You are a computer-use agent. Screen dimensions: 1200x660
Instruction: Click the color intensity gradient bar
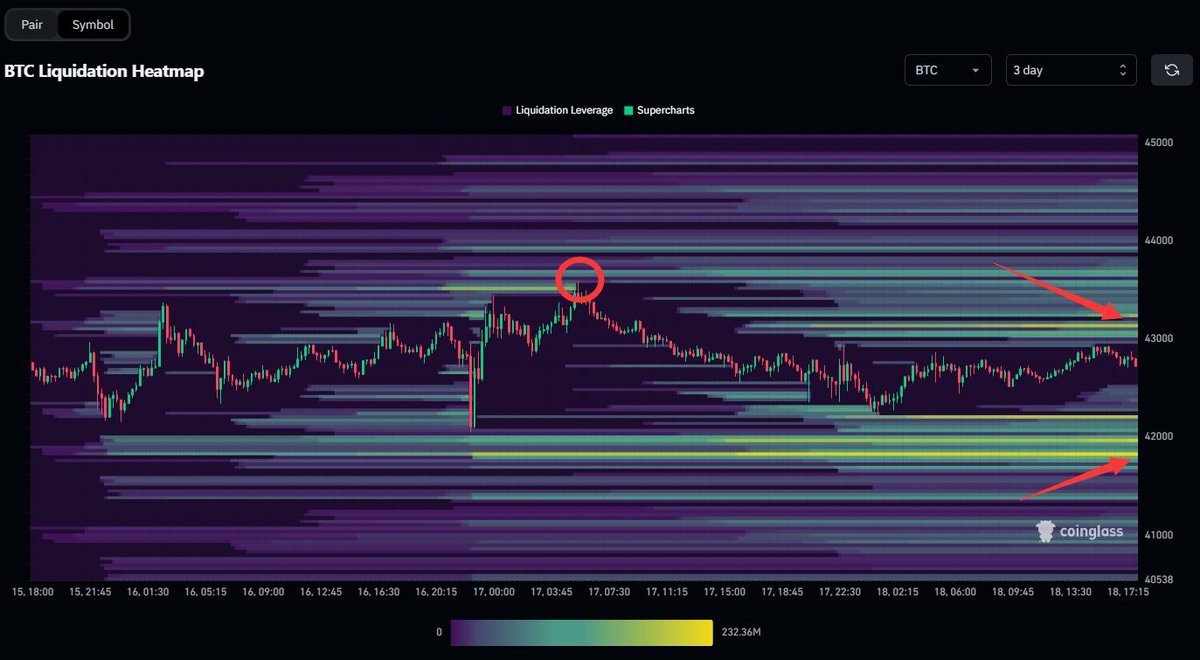[580, 632]
